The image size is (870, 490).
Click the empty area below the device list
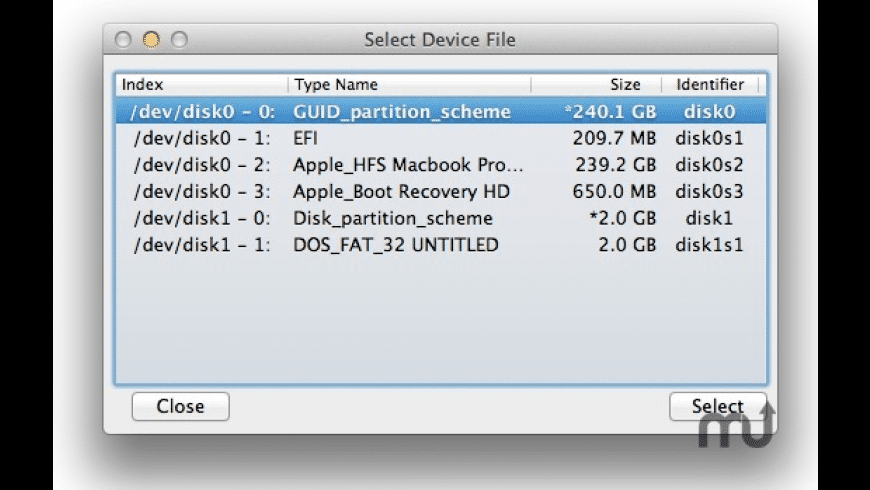click(440, 320)
